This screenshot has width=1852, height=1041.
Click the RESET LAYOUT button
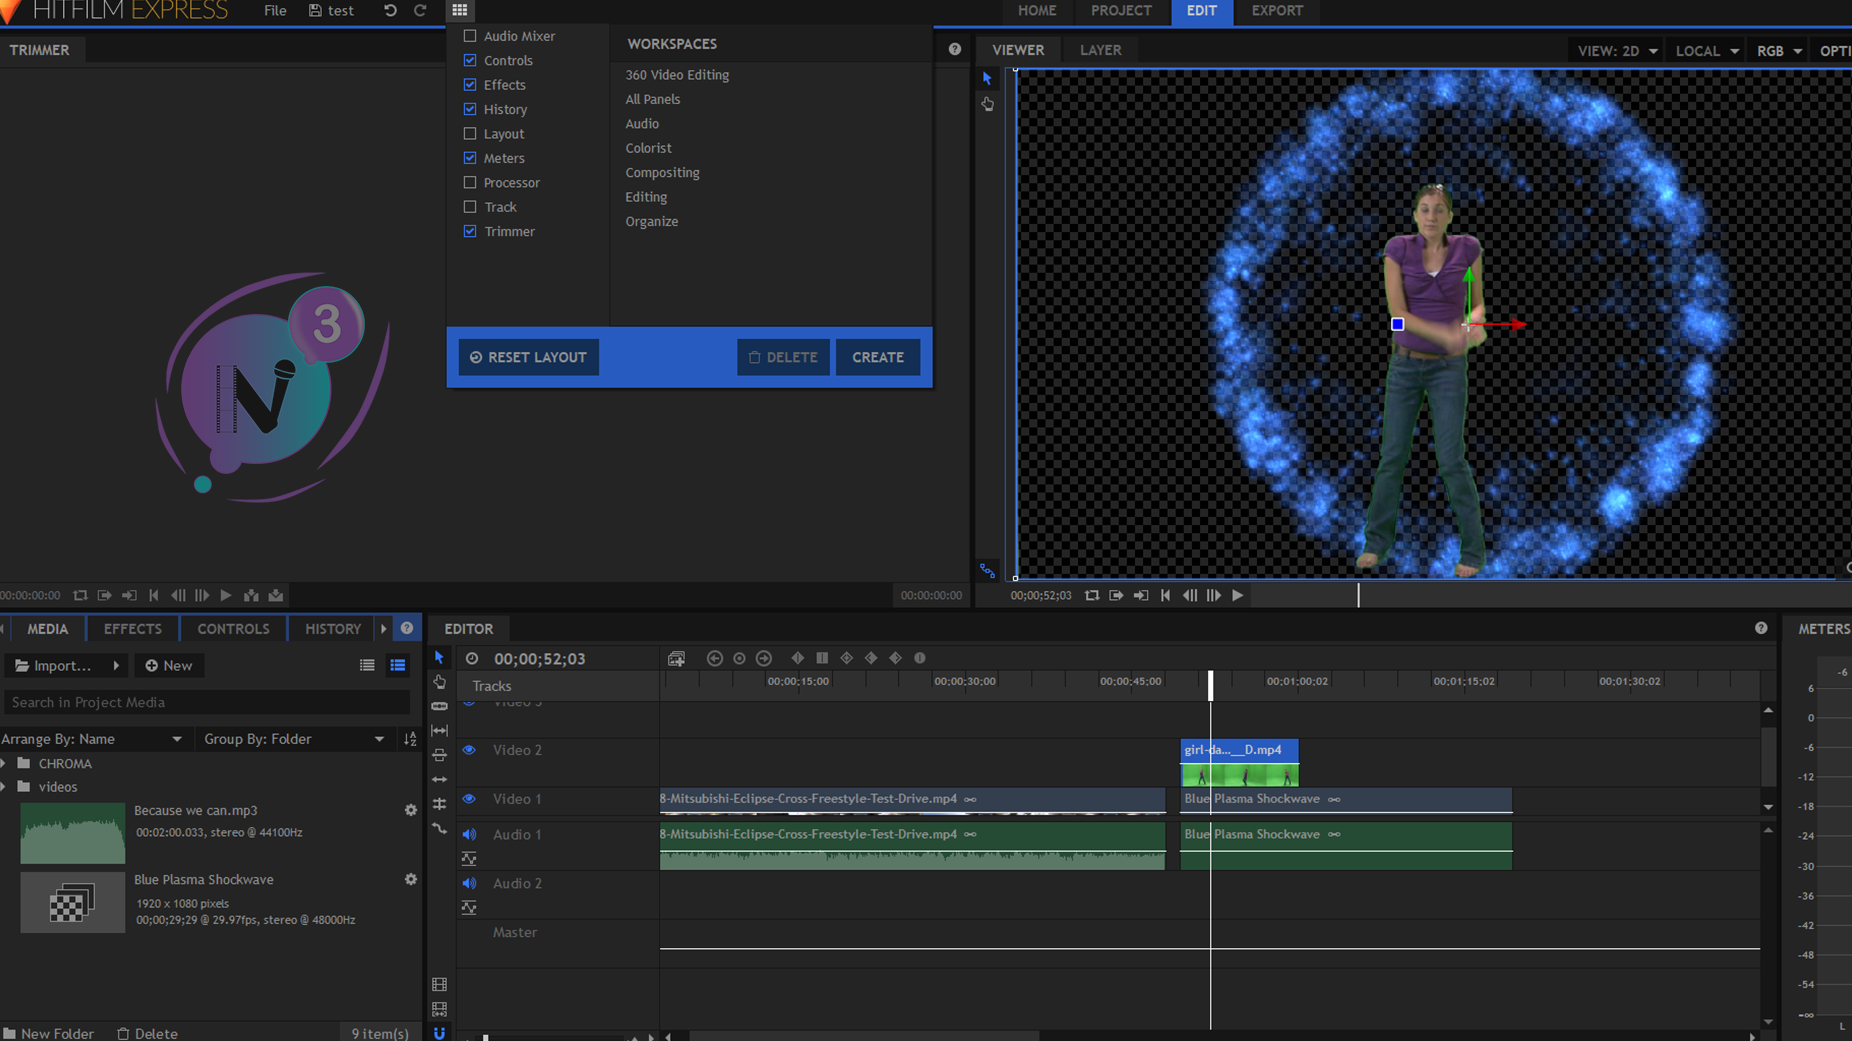(x=528, y=357)
